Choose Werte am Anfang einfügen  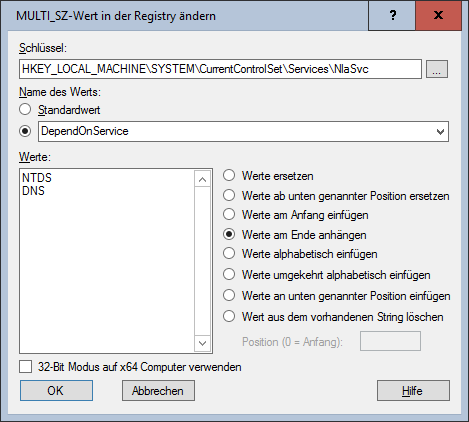(x=229, y=214)
